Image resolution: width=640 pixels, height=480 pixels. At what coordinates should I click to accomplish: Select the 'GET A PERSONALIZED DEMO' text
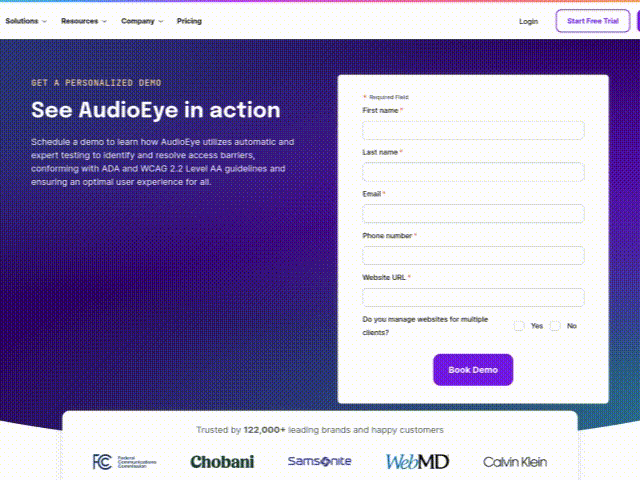tap(96, 83)
